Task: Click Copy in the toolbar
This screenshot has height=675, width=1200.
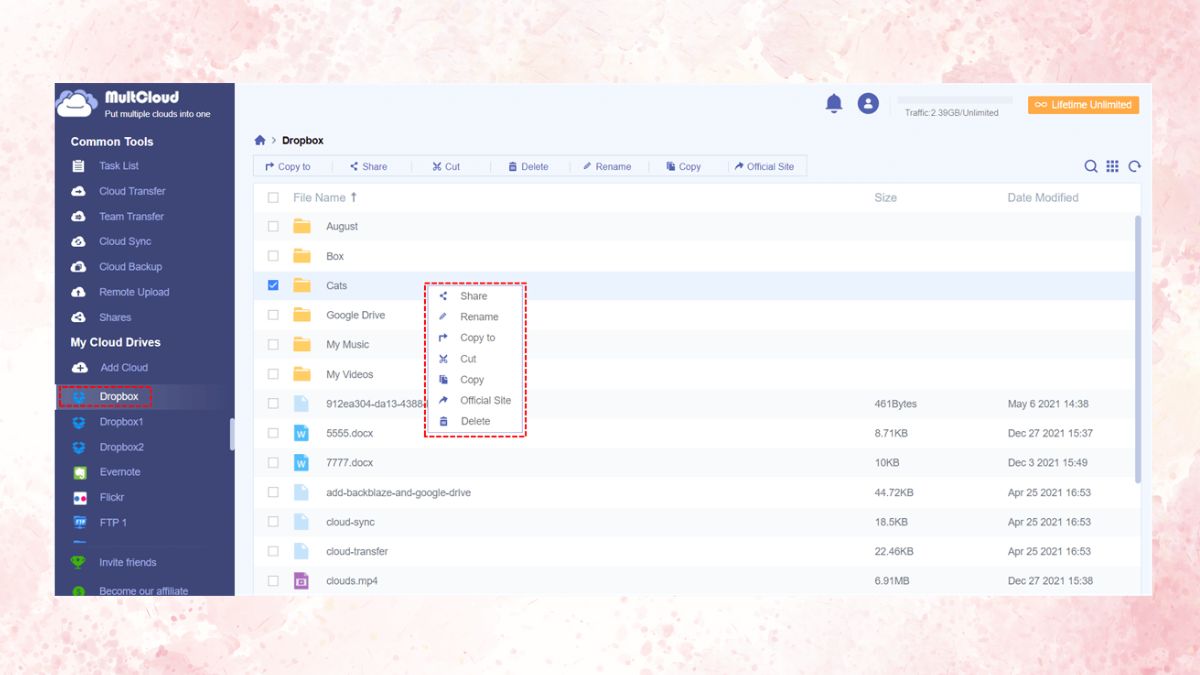Action: (x=684, y=167)
